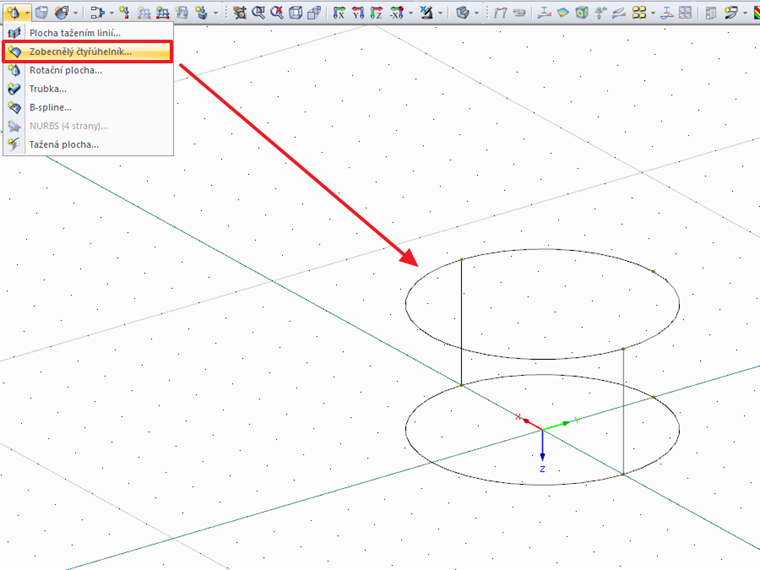Click the sticky note pen icon
Screen dimensions: 760x570
pos(730,12)
